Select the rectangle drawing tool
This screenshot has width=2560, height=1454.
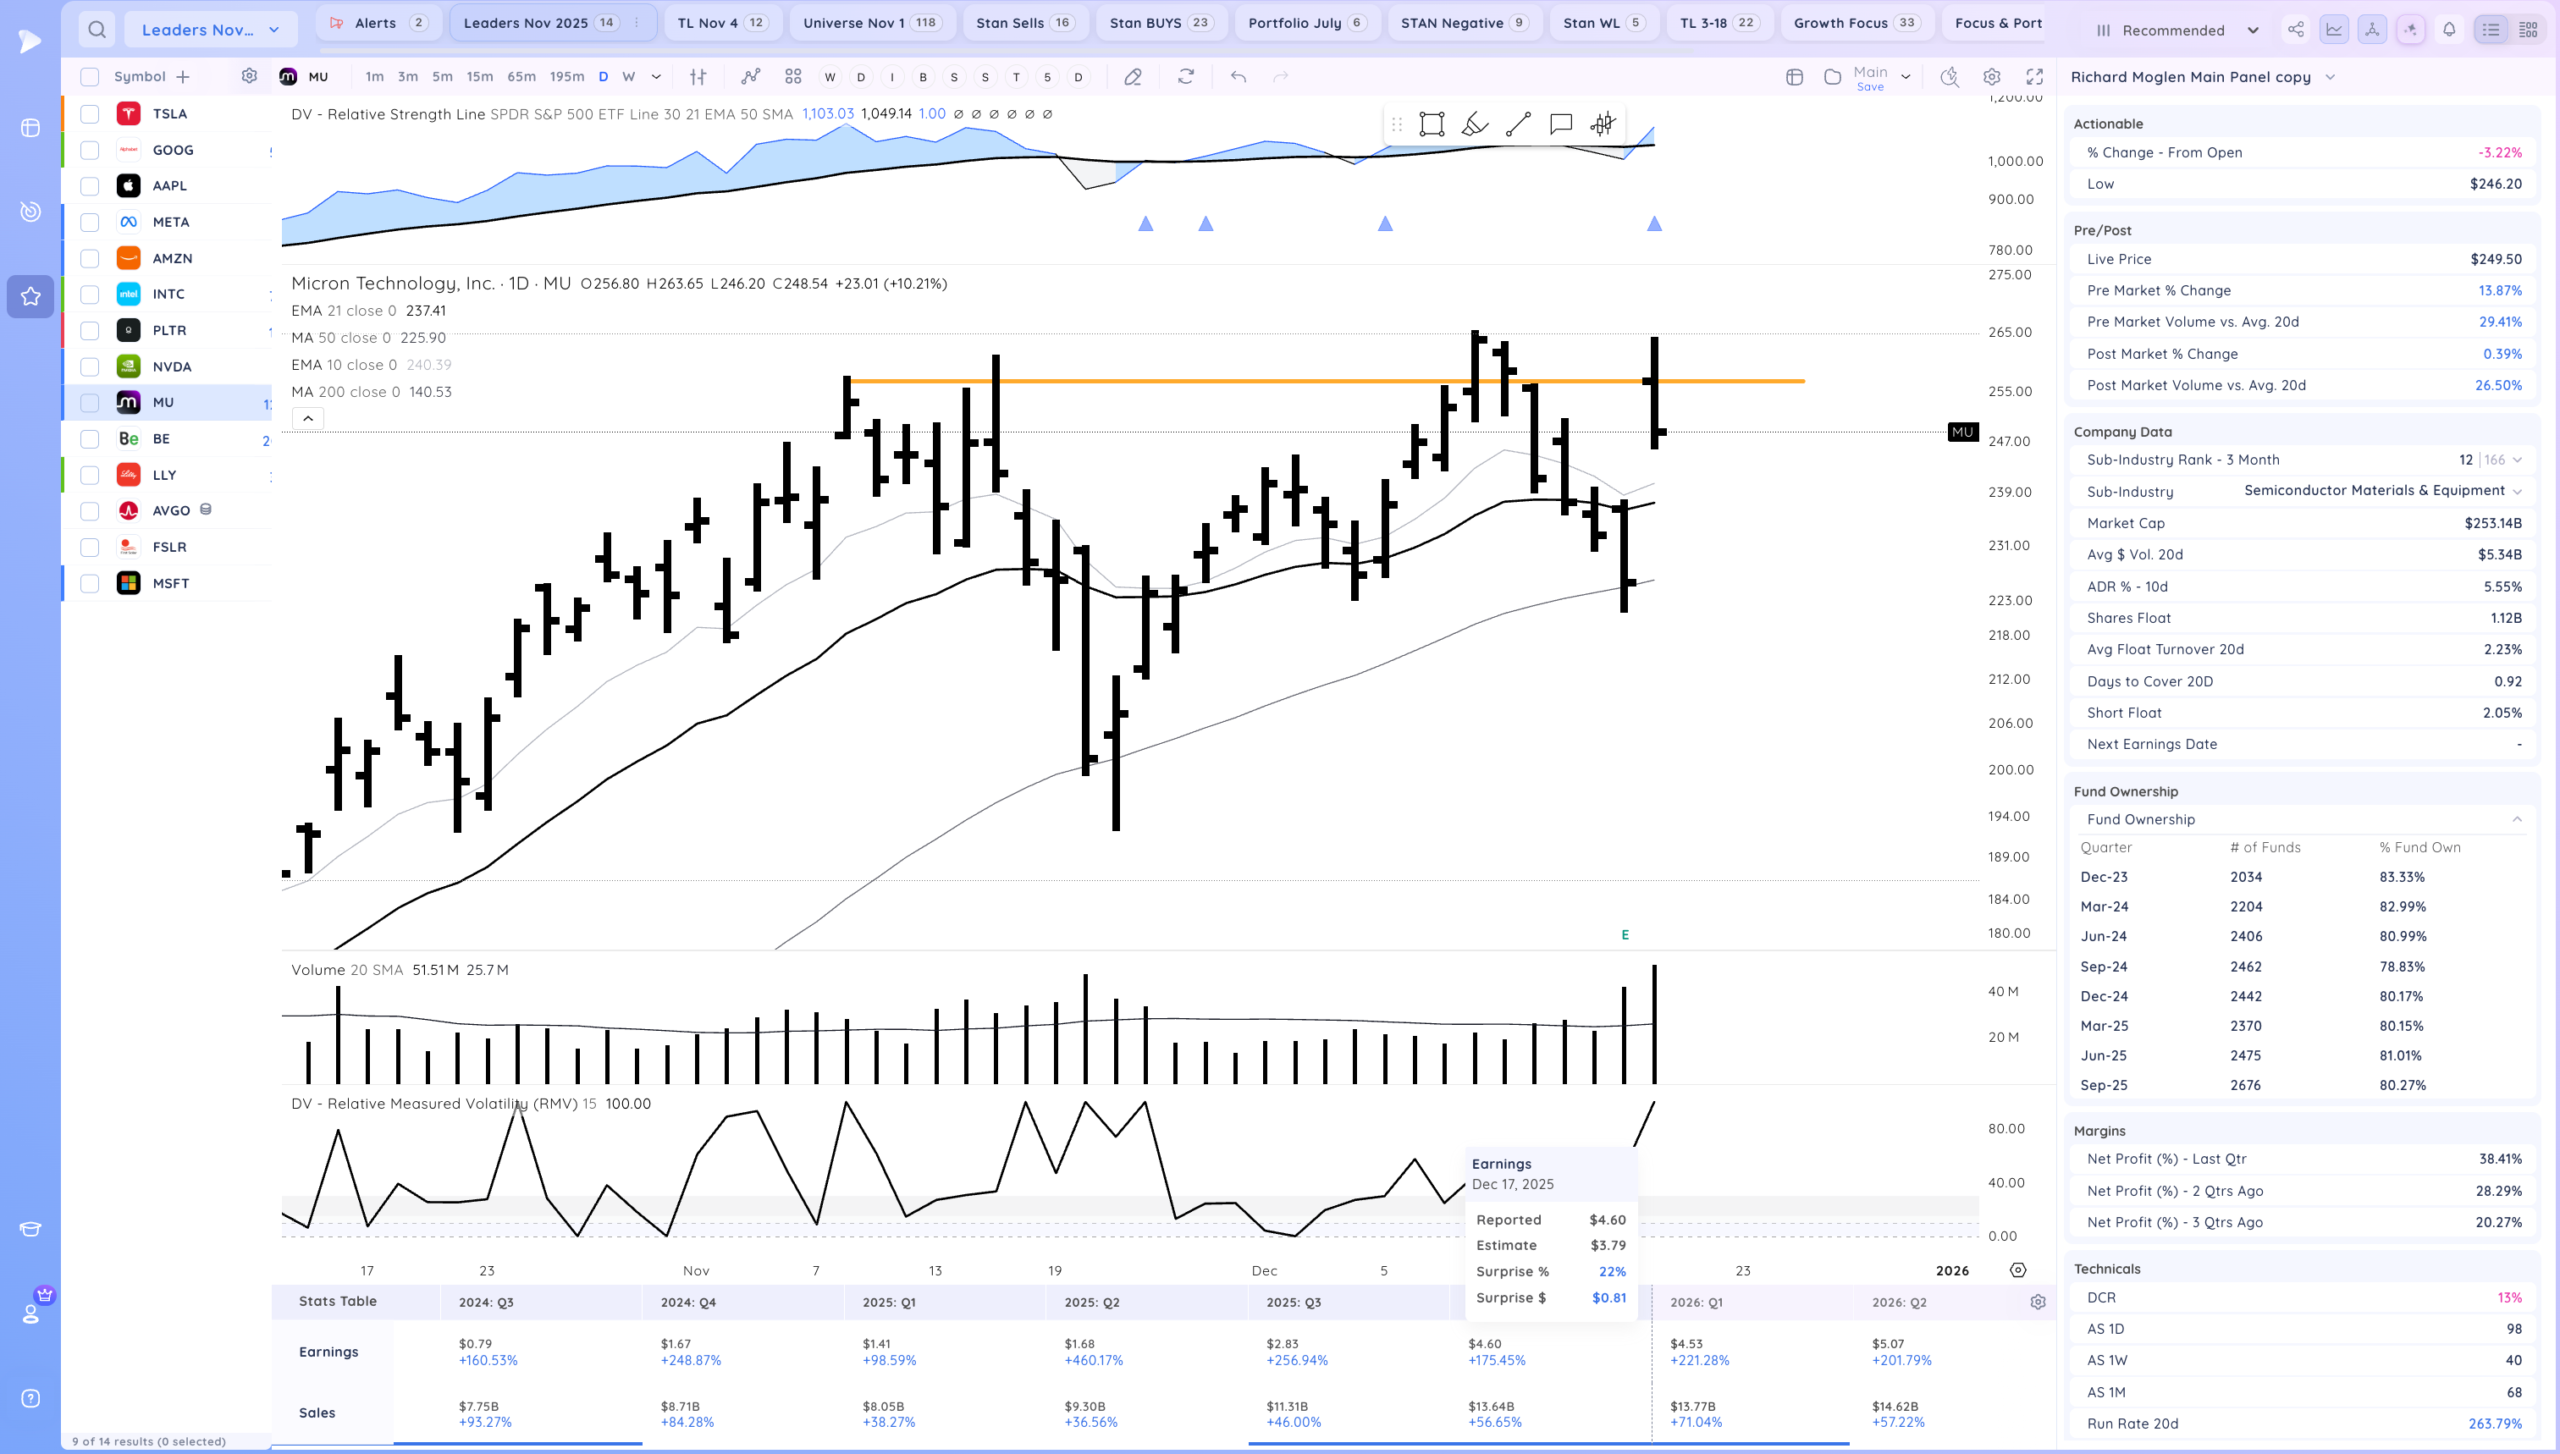click(1432, 124)
